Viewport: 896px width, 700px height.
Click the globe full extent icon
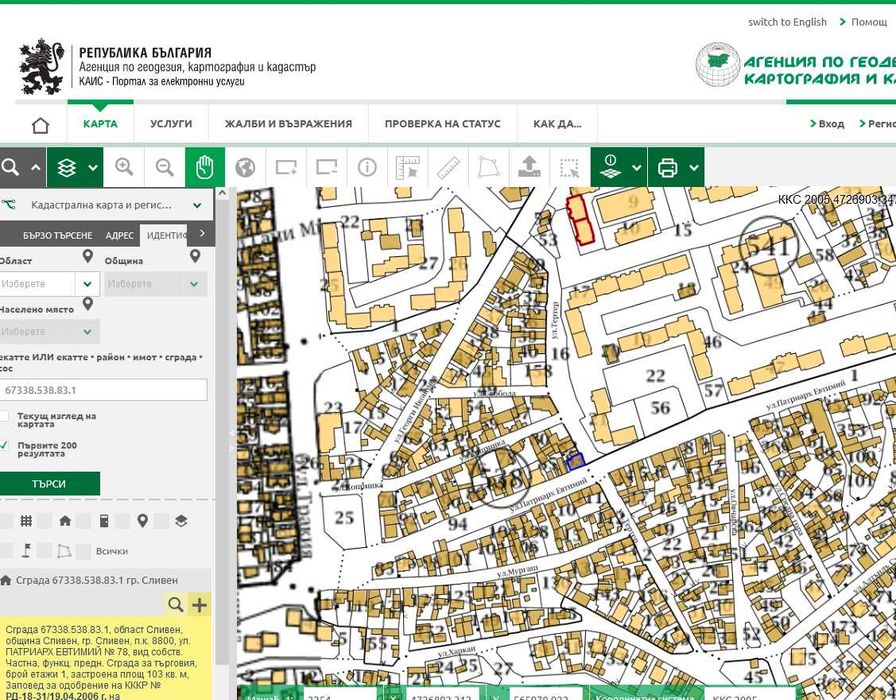[x=245, y=168]
